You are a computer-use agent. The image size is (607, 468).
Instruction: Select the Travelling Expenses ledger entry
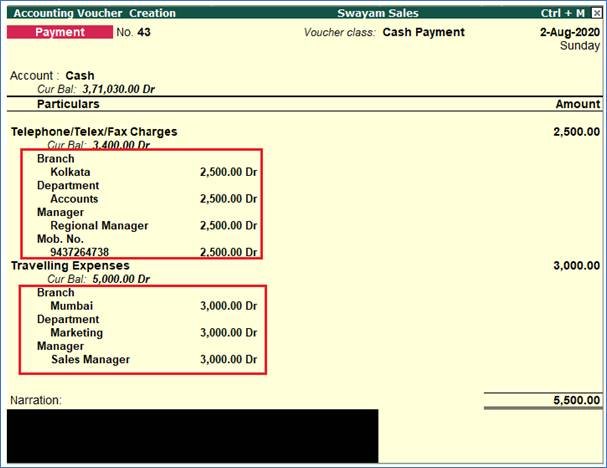click(x=70, y=265)
